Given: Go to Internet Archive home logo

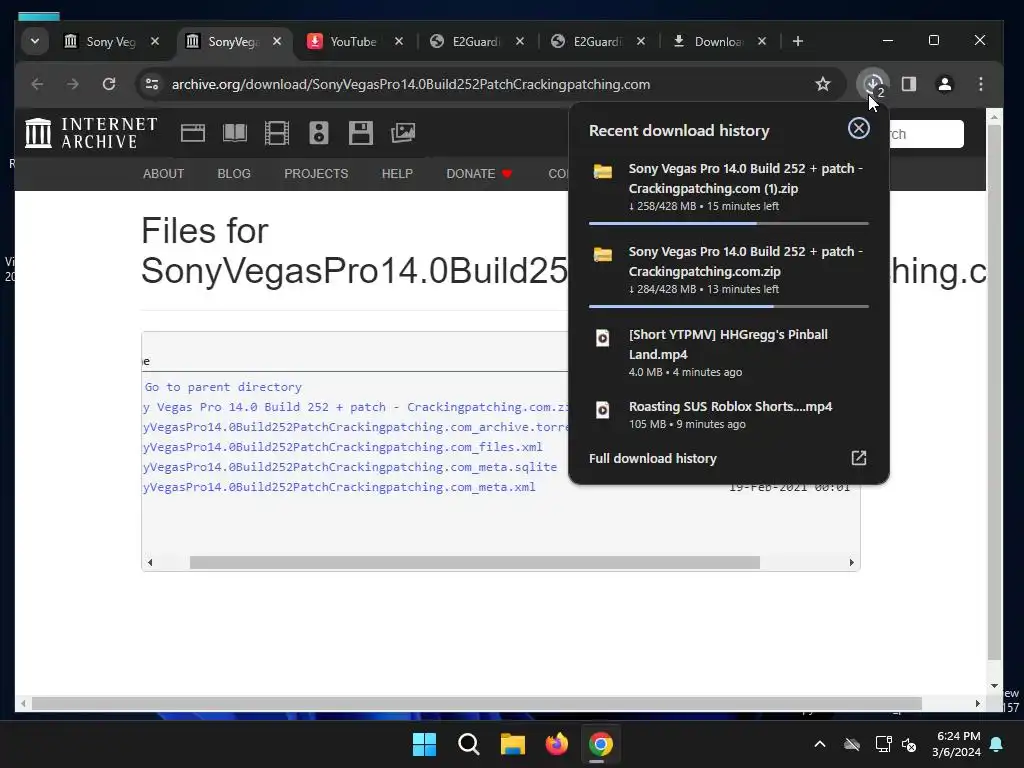Looking at the screenshot, I should 91,133.
